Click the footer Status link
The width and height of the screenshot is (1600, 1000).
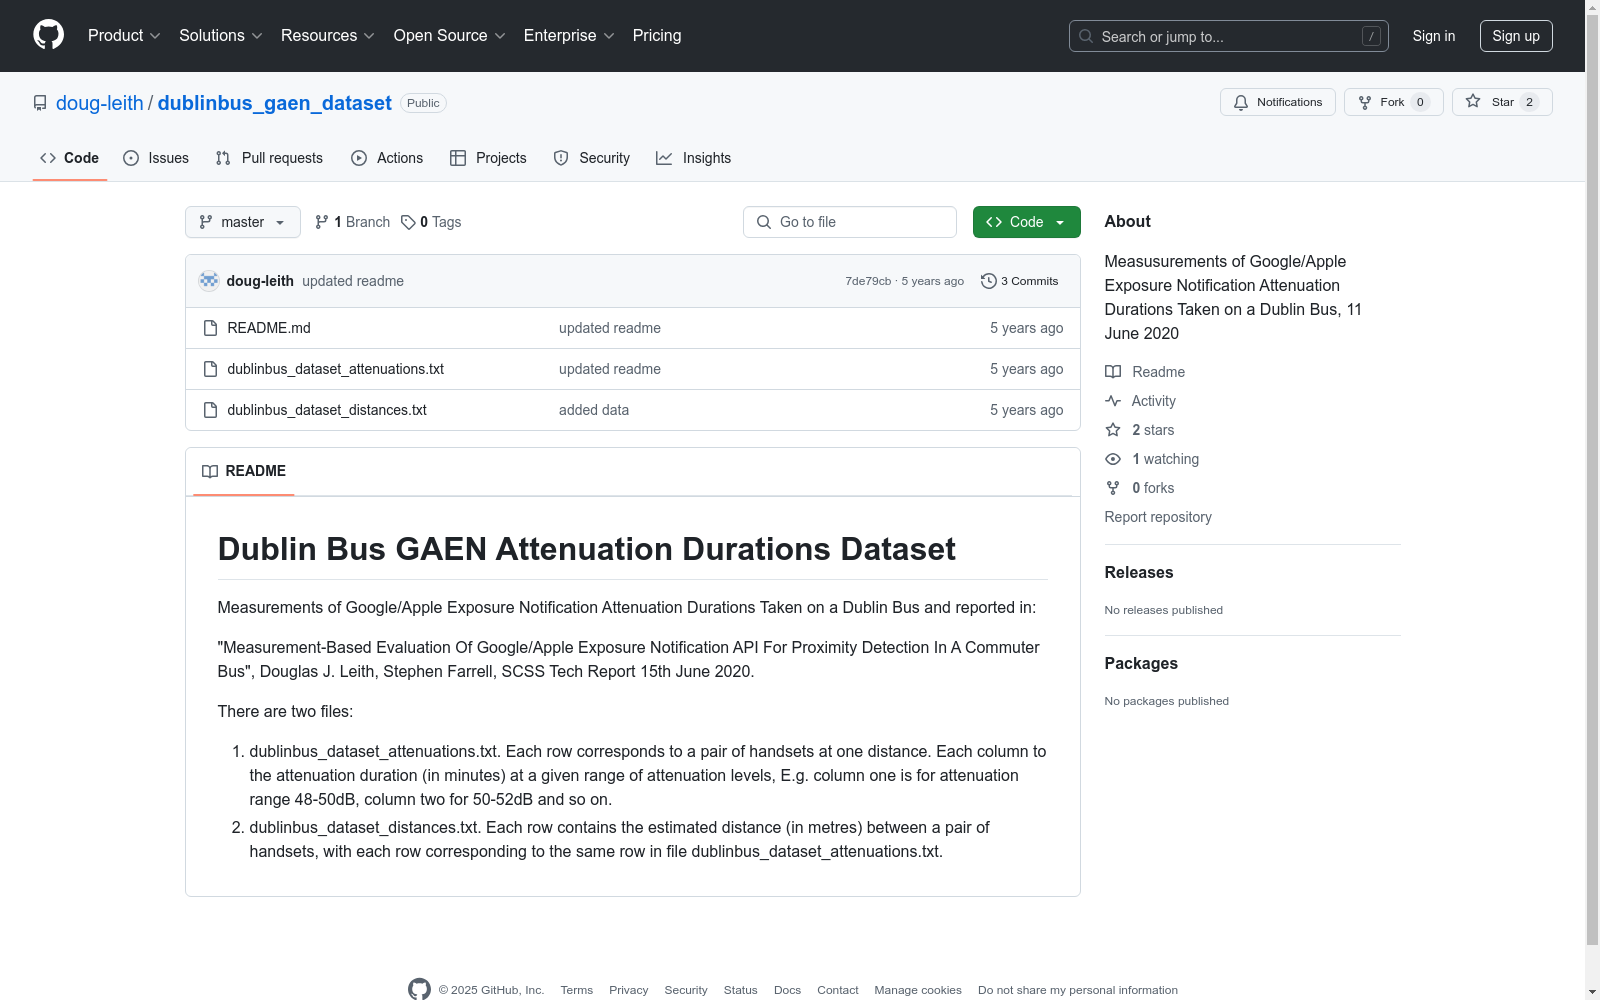click(741, 990)
